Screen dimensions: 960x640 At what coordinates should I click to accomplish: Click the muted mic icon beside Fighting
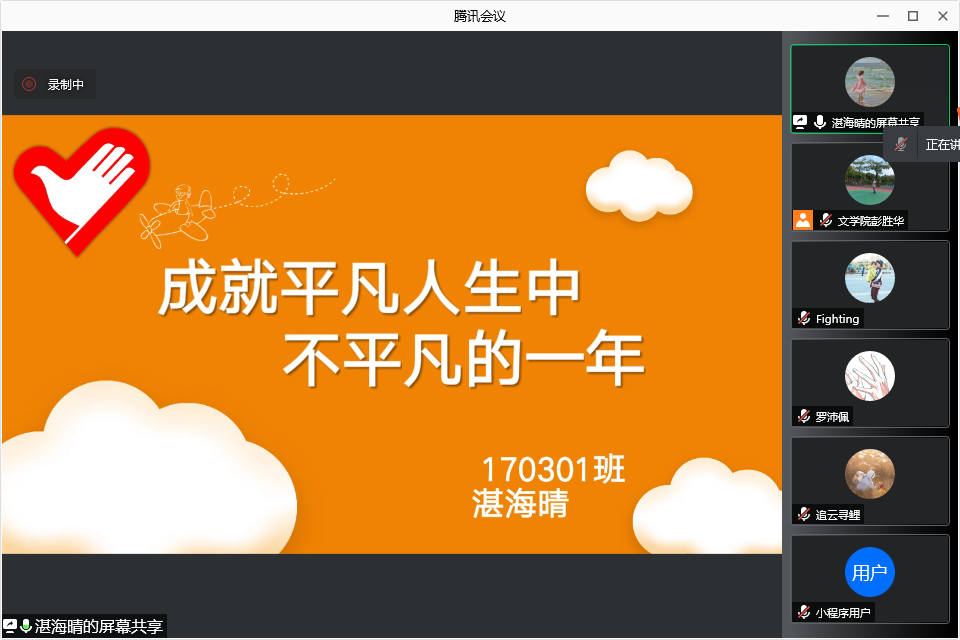(x=802, y=318)
